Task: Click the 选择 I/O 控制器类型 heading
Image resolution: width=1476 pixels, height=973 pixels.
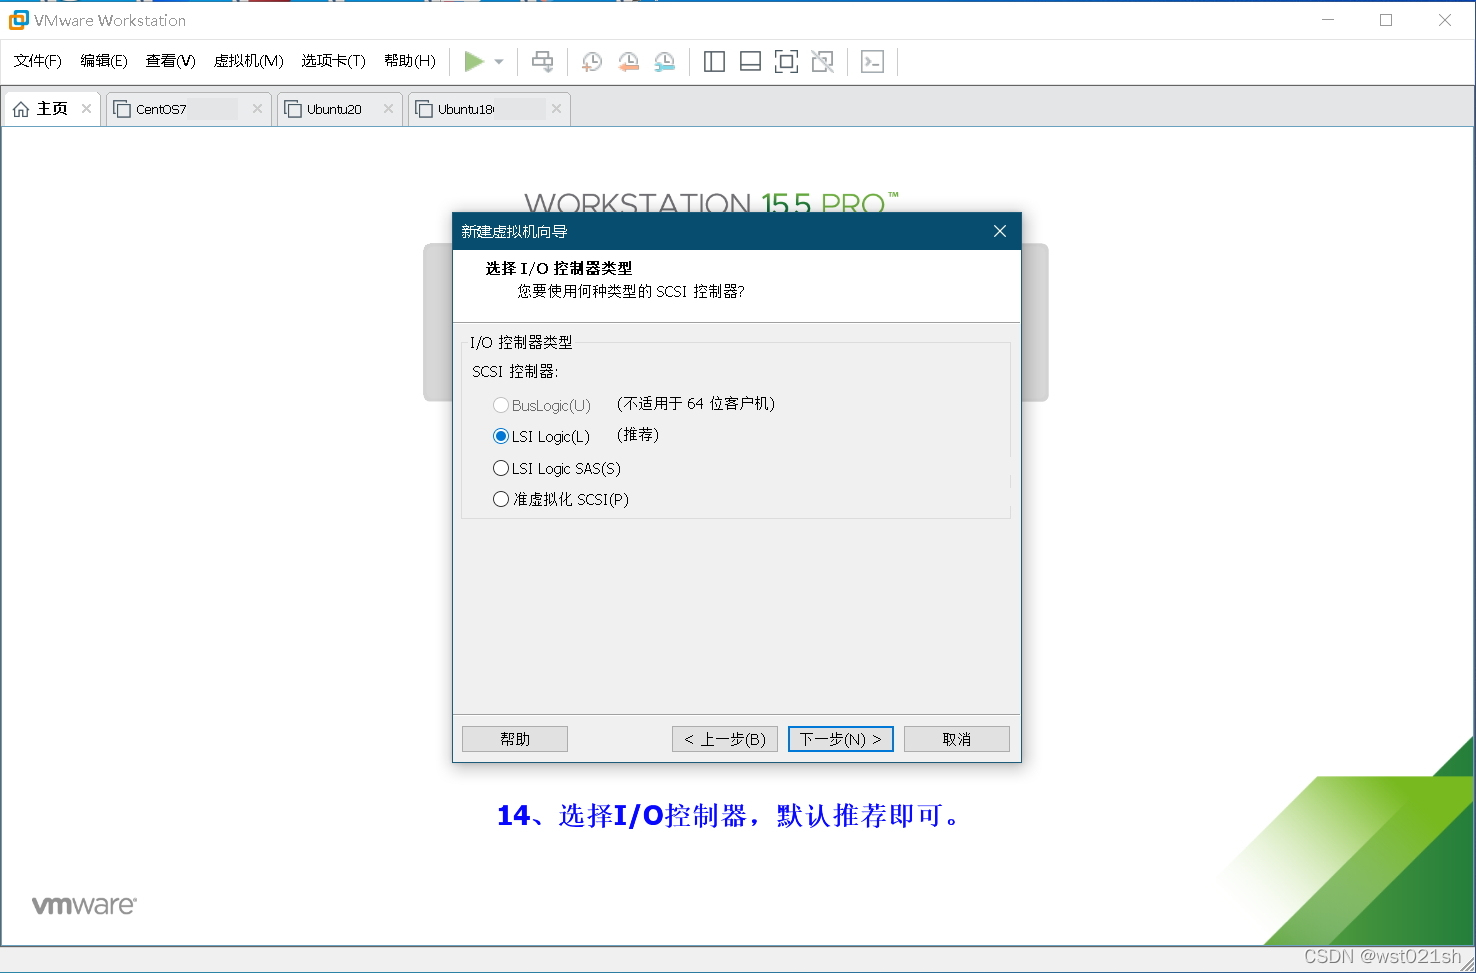Action: tap(559, 268)
